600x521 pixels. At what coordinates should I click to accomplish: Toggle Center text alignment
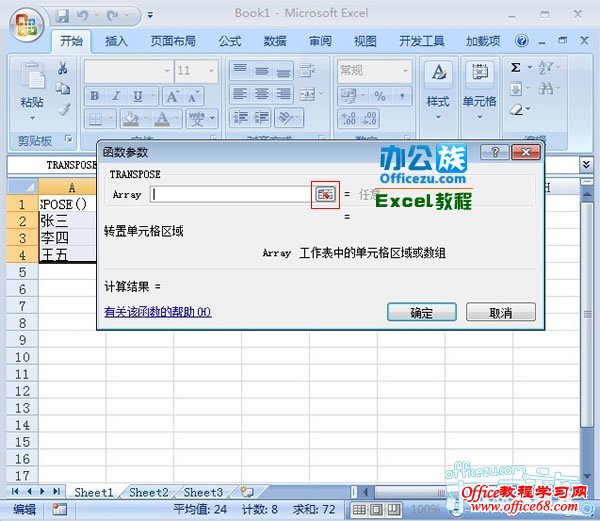pos(262,94)
